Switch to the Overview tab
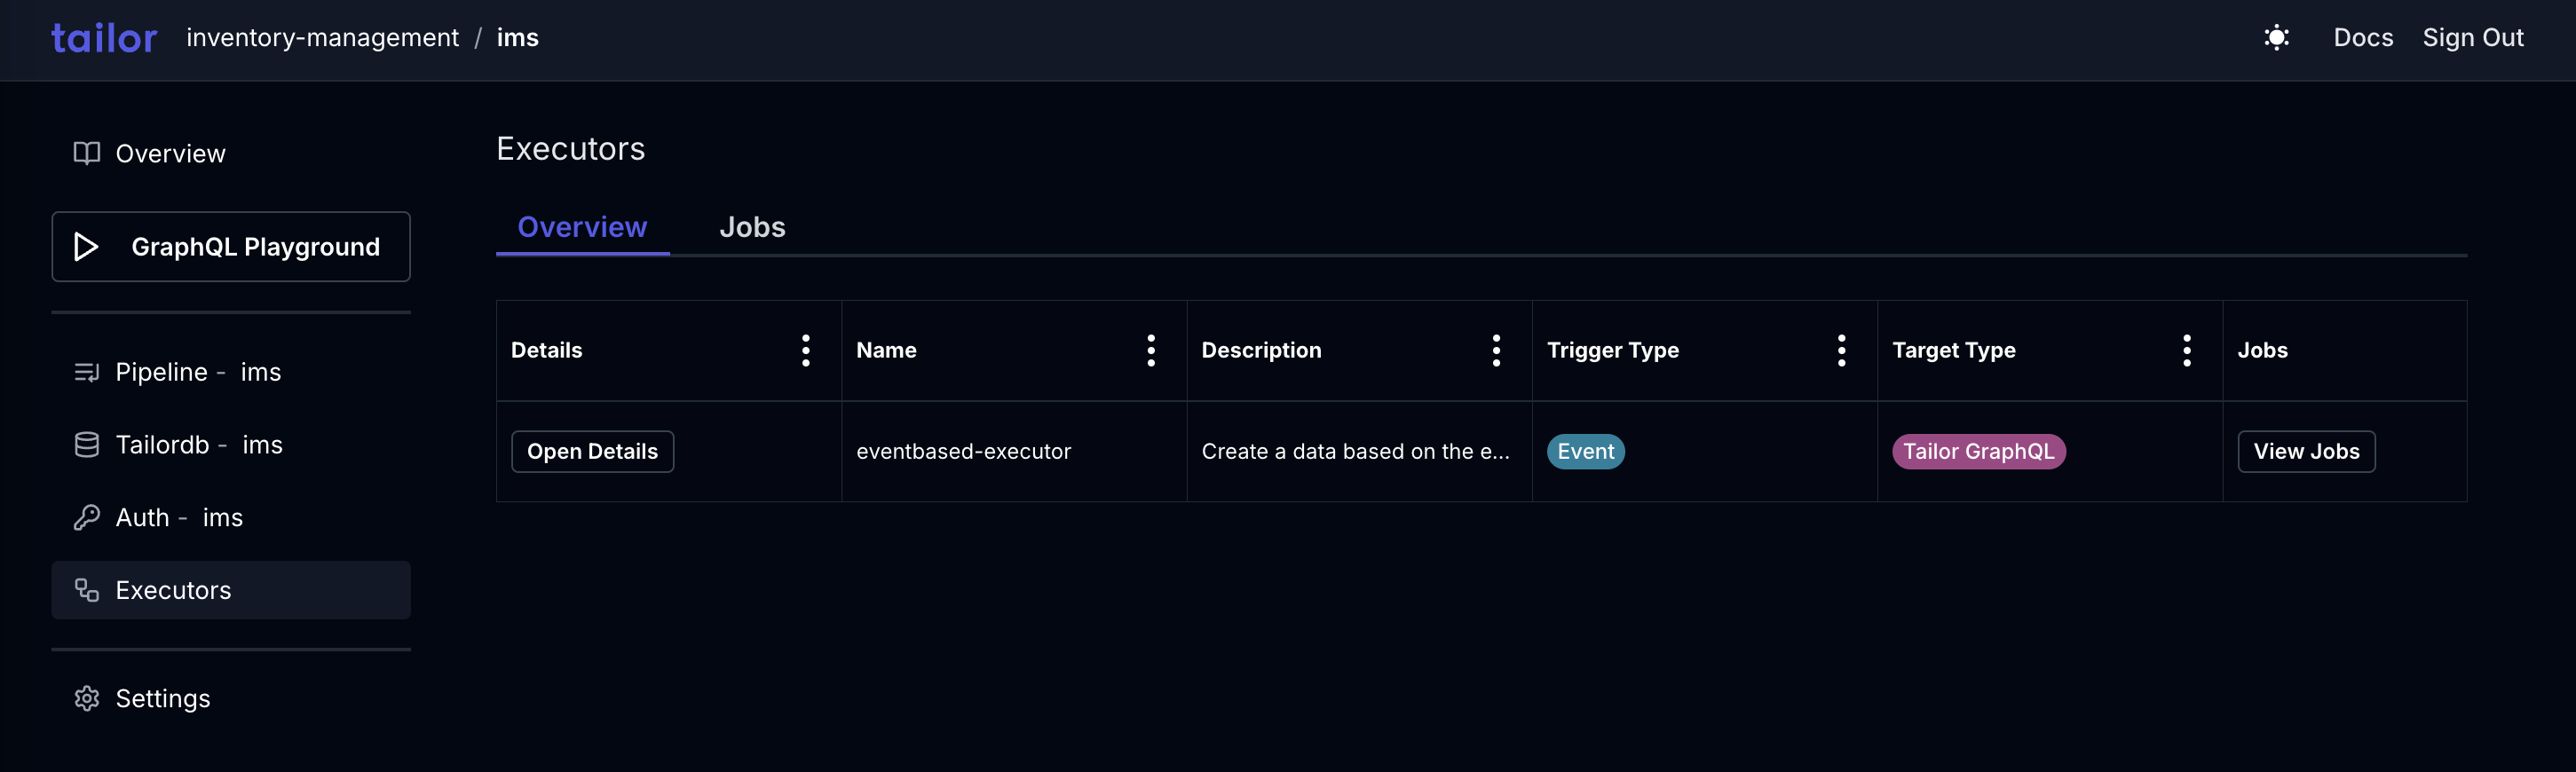Image resolution: width=2576 pixels, height=772 pixels. click(583, 228)
